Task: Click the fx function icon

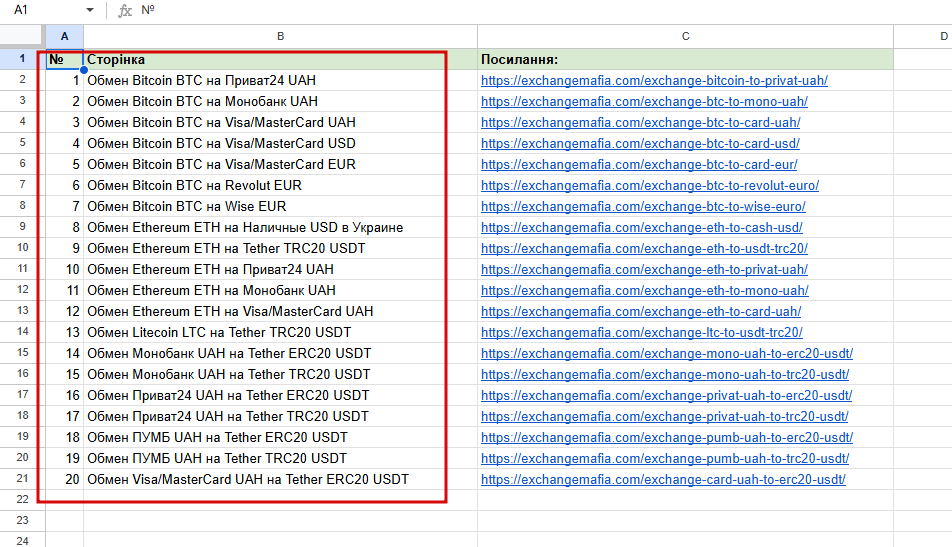Action: pos(125,10)
